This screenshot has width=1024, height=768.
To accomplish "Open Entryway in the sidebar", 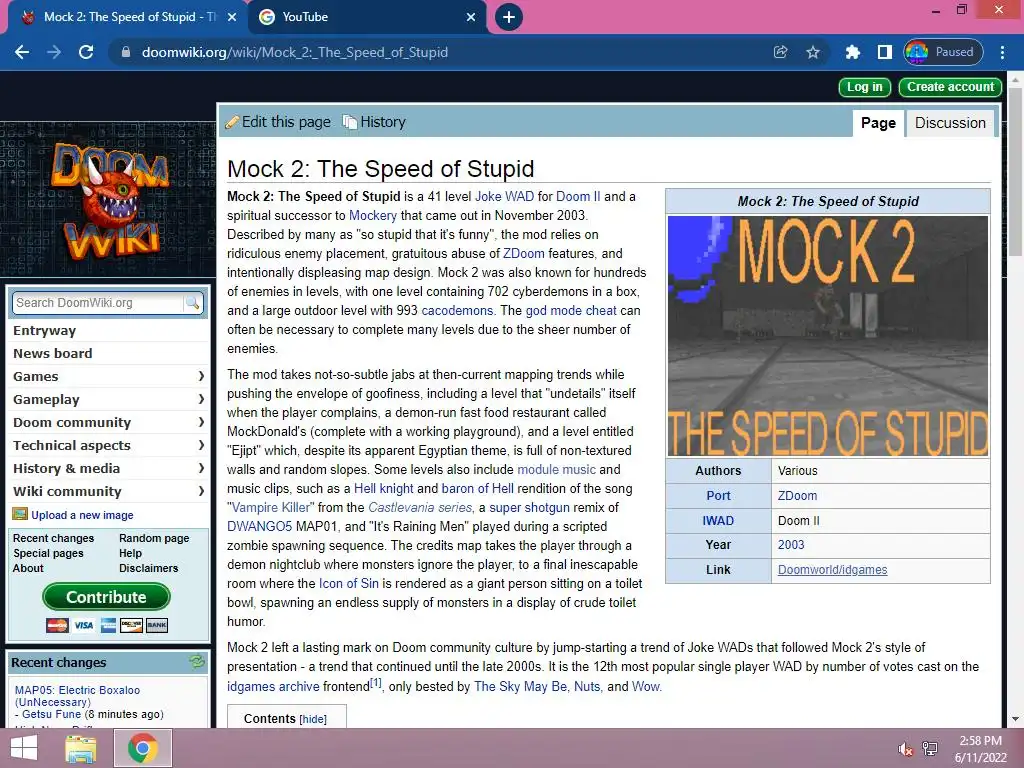I will click(44, 330).
